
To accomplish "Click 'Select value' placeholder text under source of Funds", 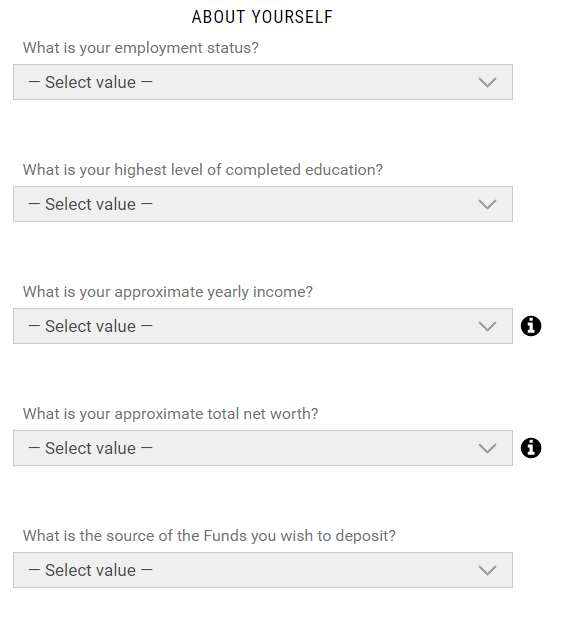I will coord(90,570).
